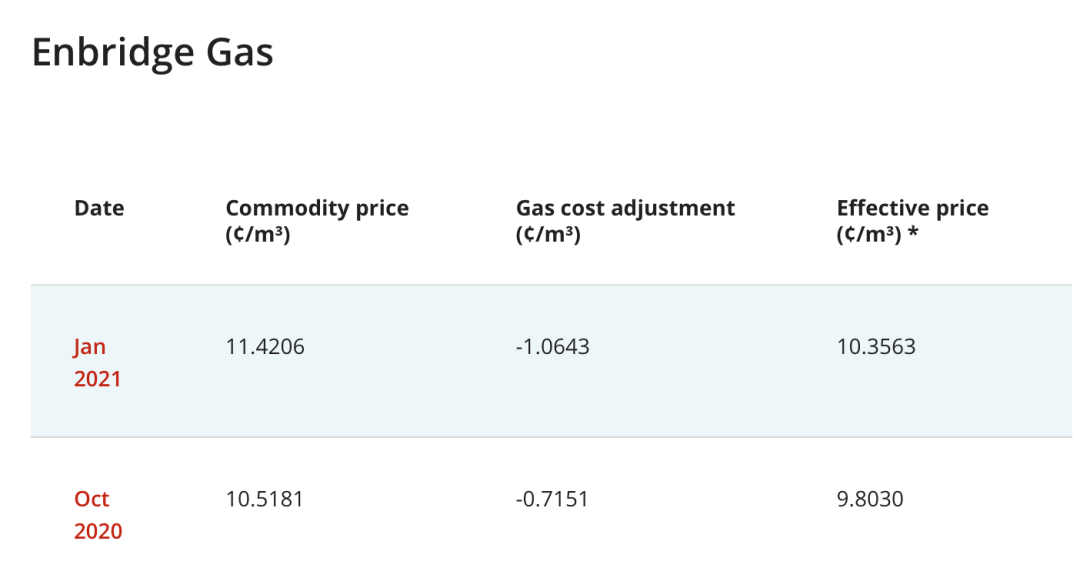This screenshot has height=588, width=1080.
Task: Click the highlighted Jan 2021 table row
Action: tap(551, 361)
